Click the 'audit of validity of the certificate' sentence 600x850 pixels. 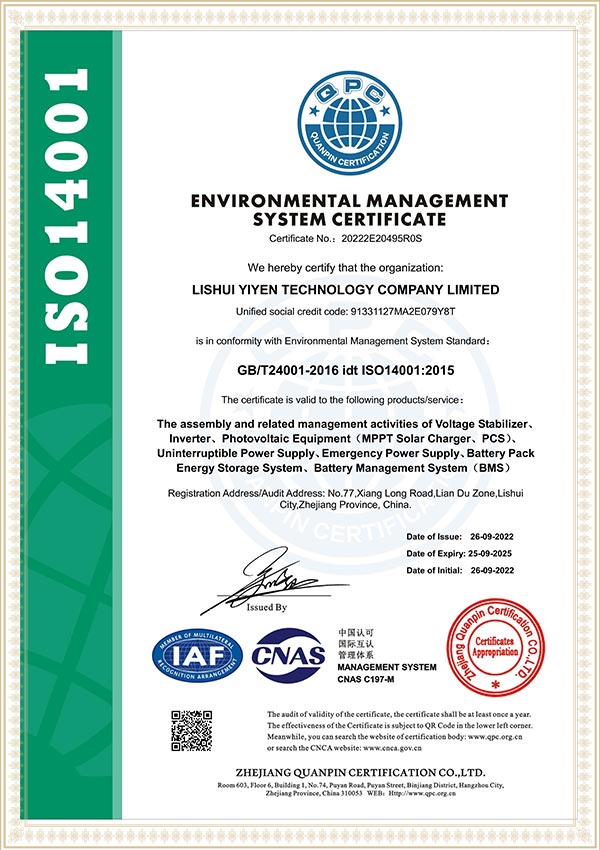tap(399, 714)
